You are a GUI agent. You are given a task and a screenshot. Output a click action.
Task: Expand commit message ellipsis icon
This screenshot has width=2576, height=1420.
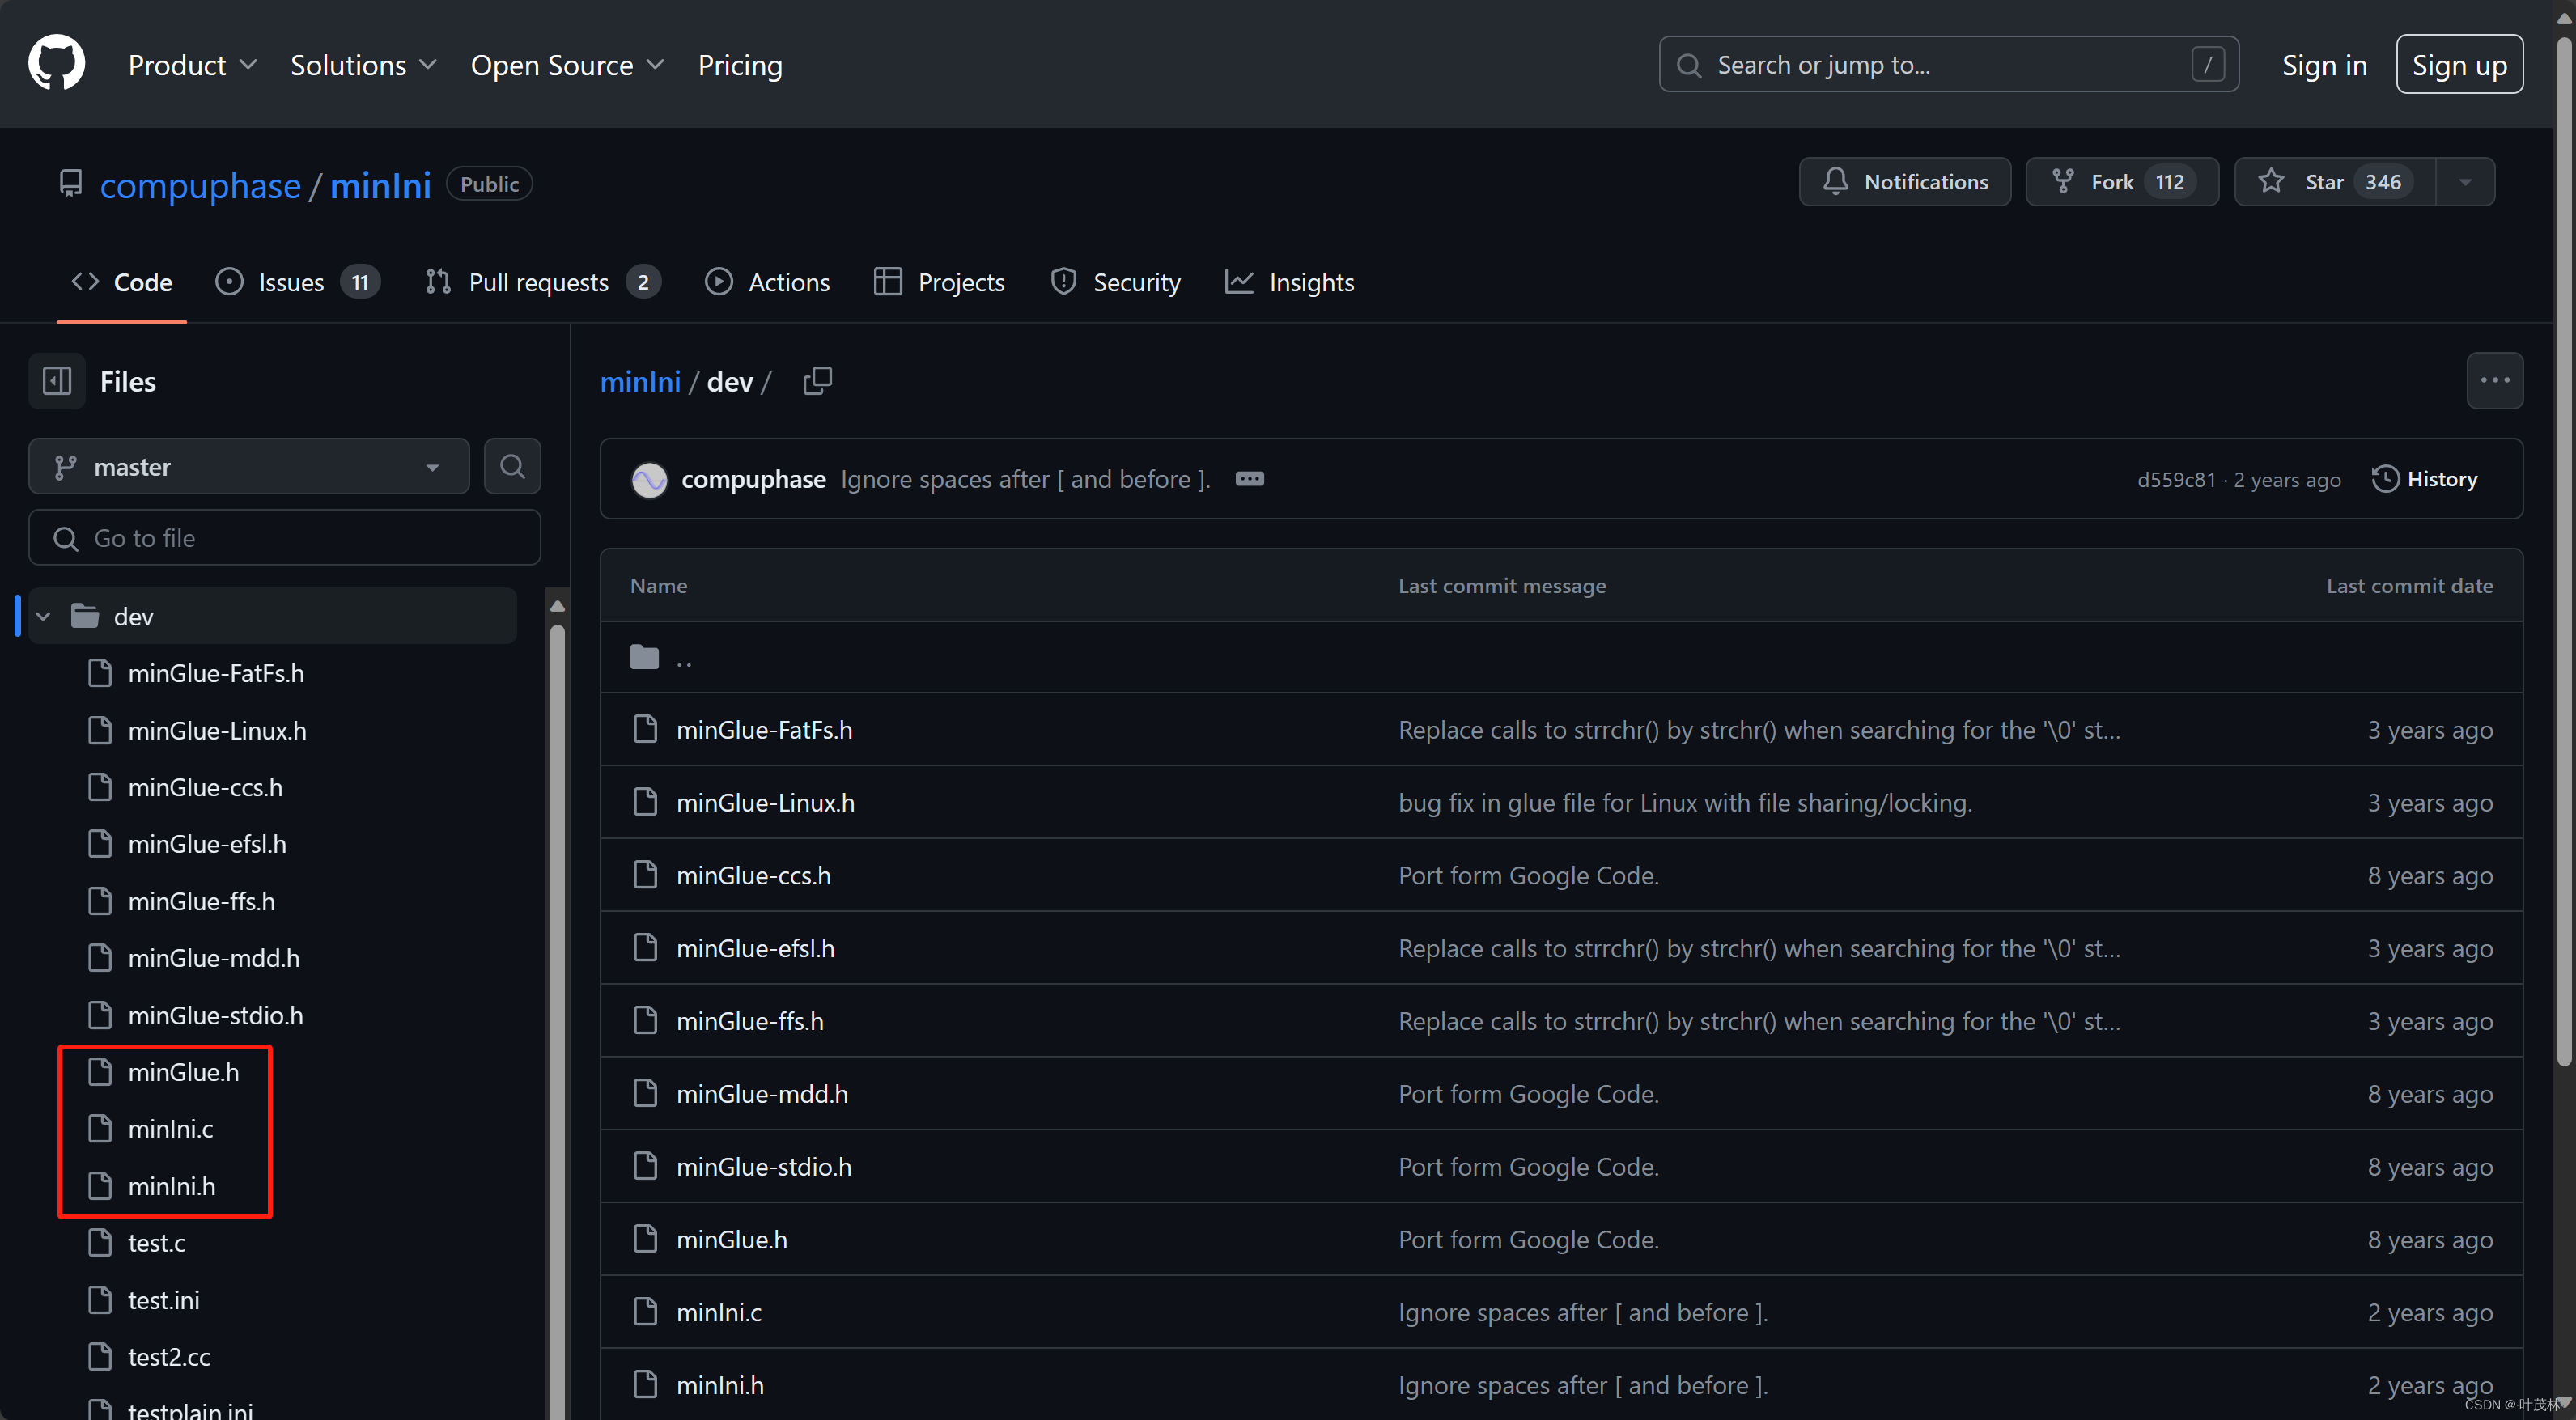(1249, 479)
